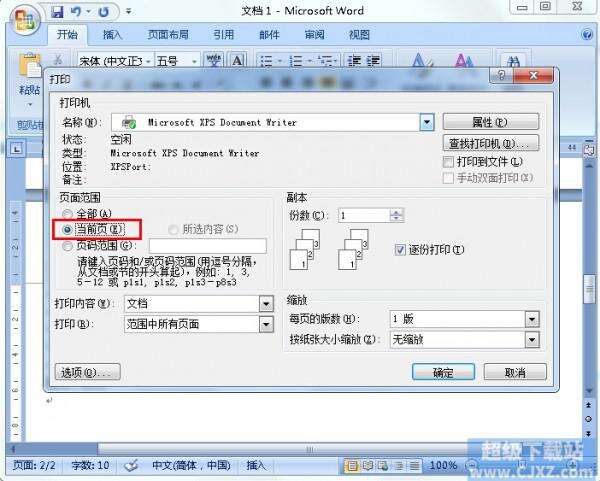Click the Multilevel List icon
This screenshot has width=600, height=481.
click(326, 60)
